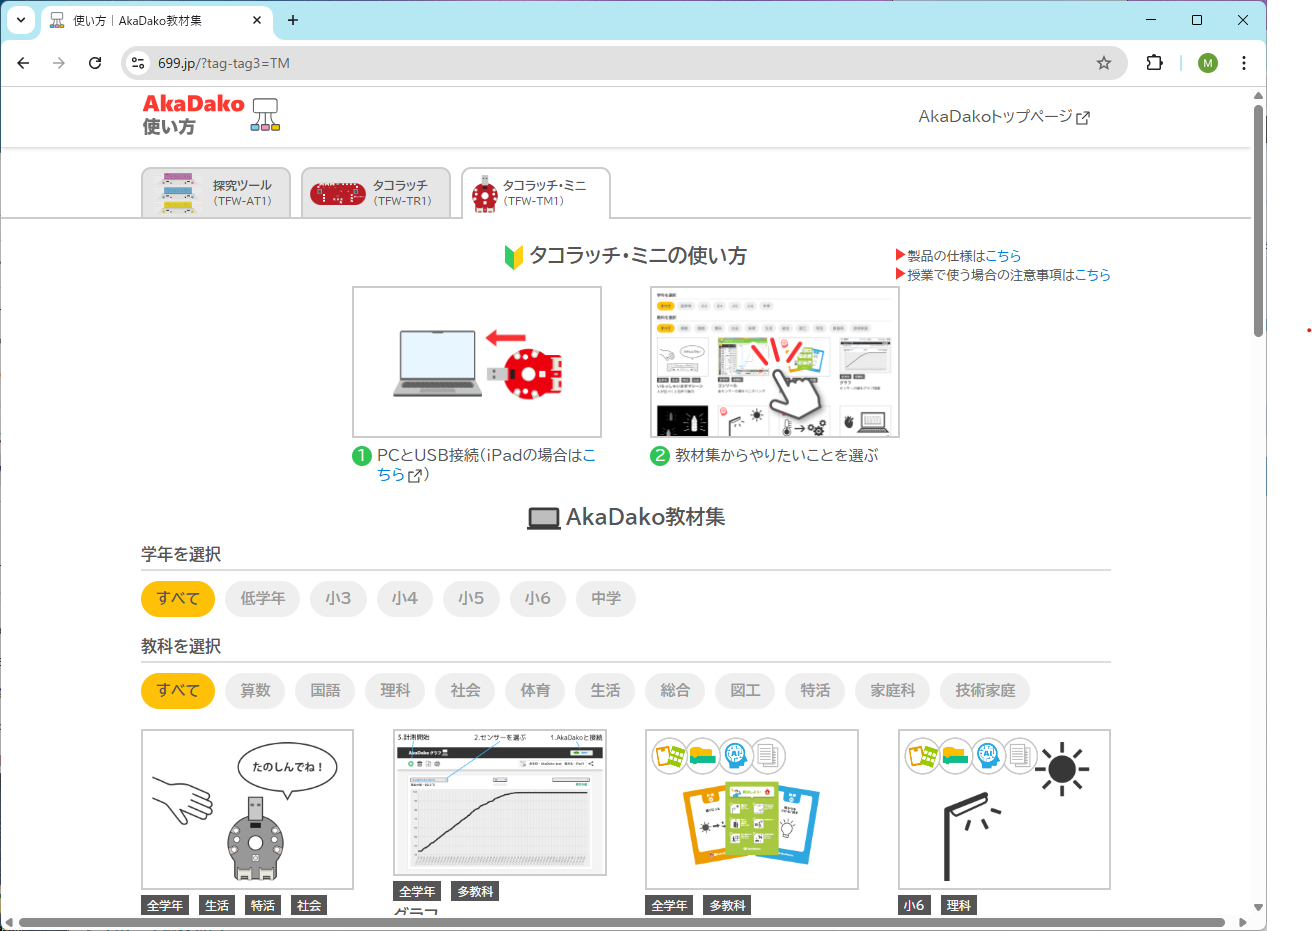1312x931 pixels.
Task: Choose the 理科 subject filter pill
Action: tap(395, 691)
